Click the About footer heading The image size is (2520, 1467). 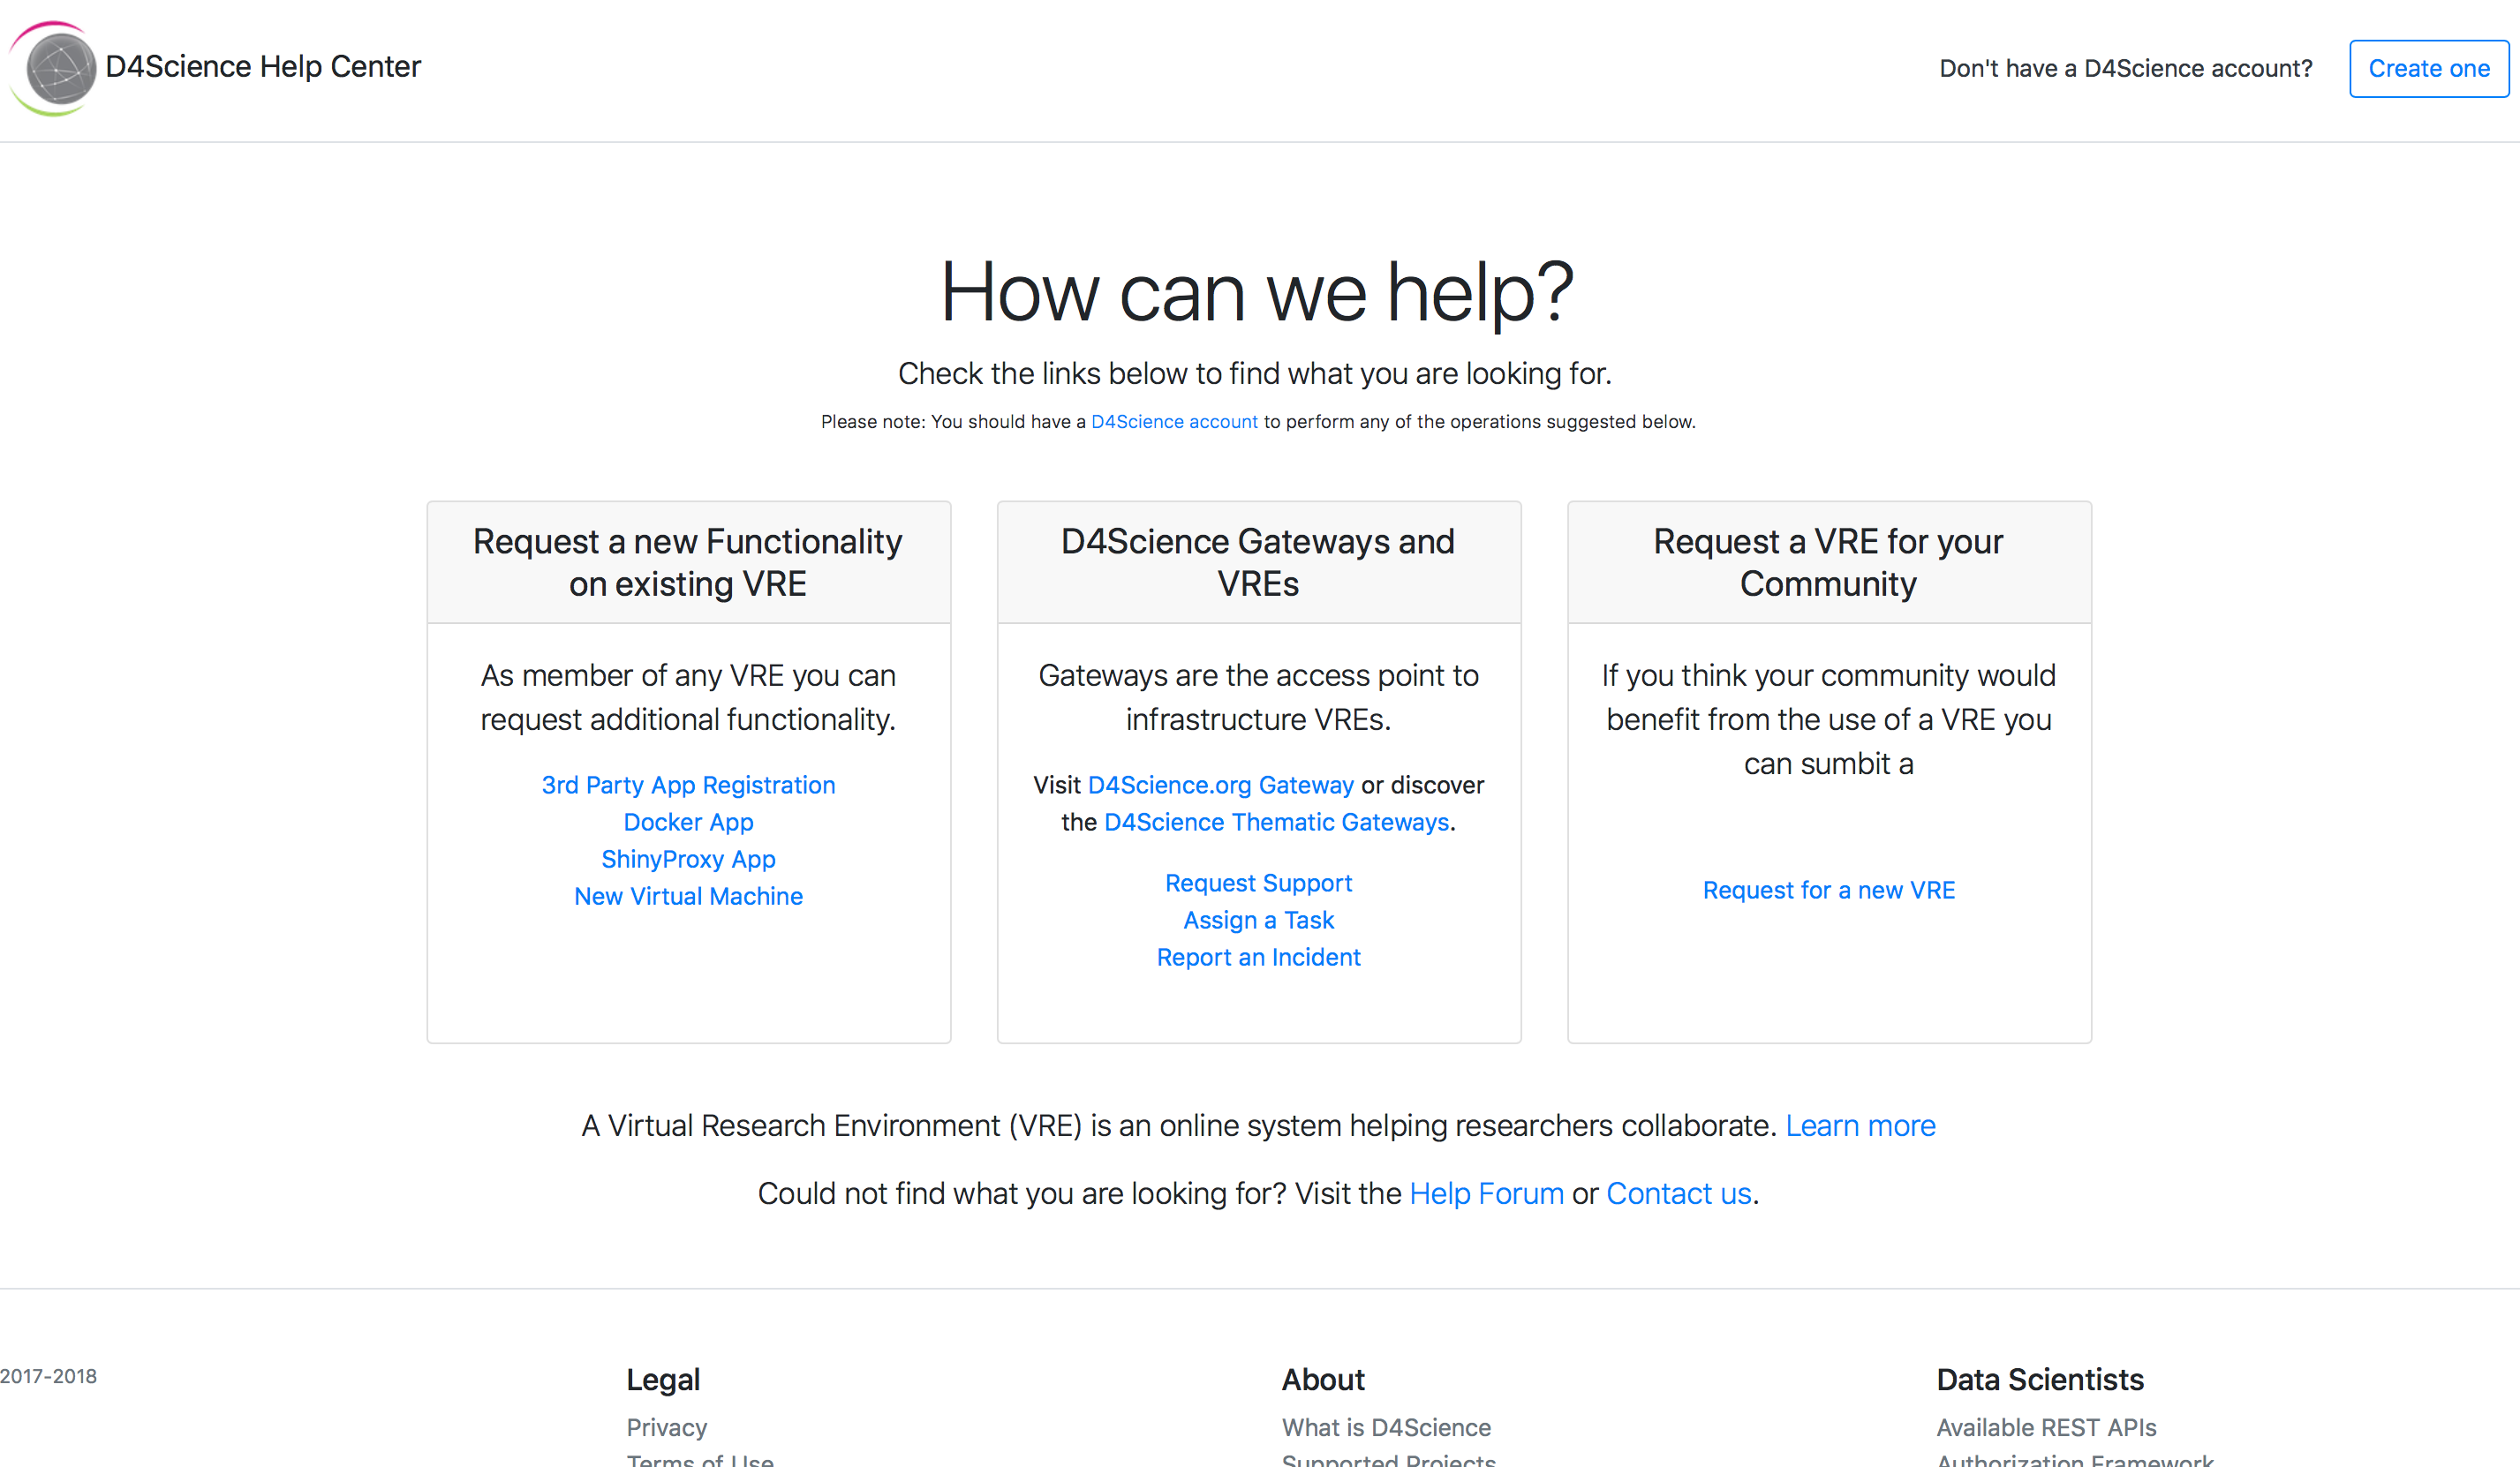[1323, 1380]
